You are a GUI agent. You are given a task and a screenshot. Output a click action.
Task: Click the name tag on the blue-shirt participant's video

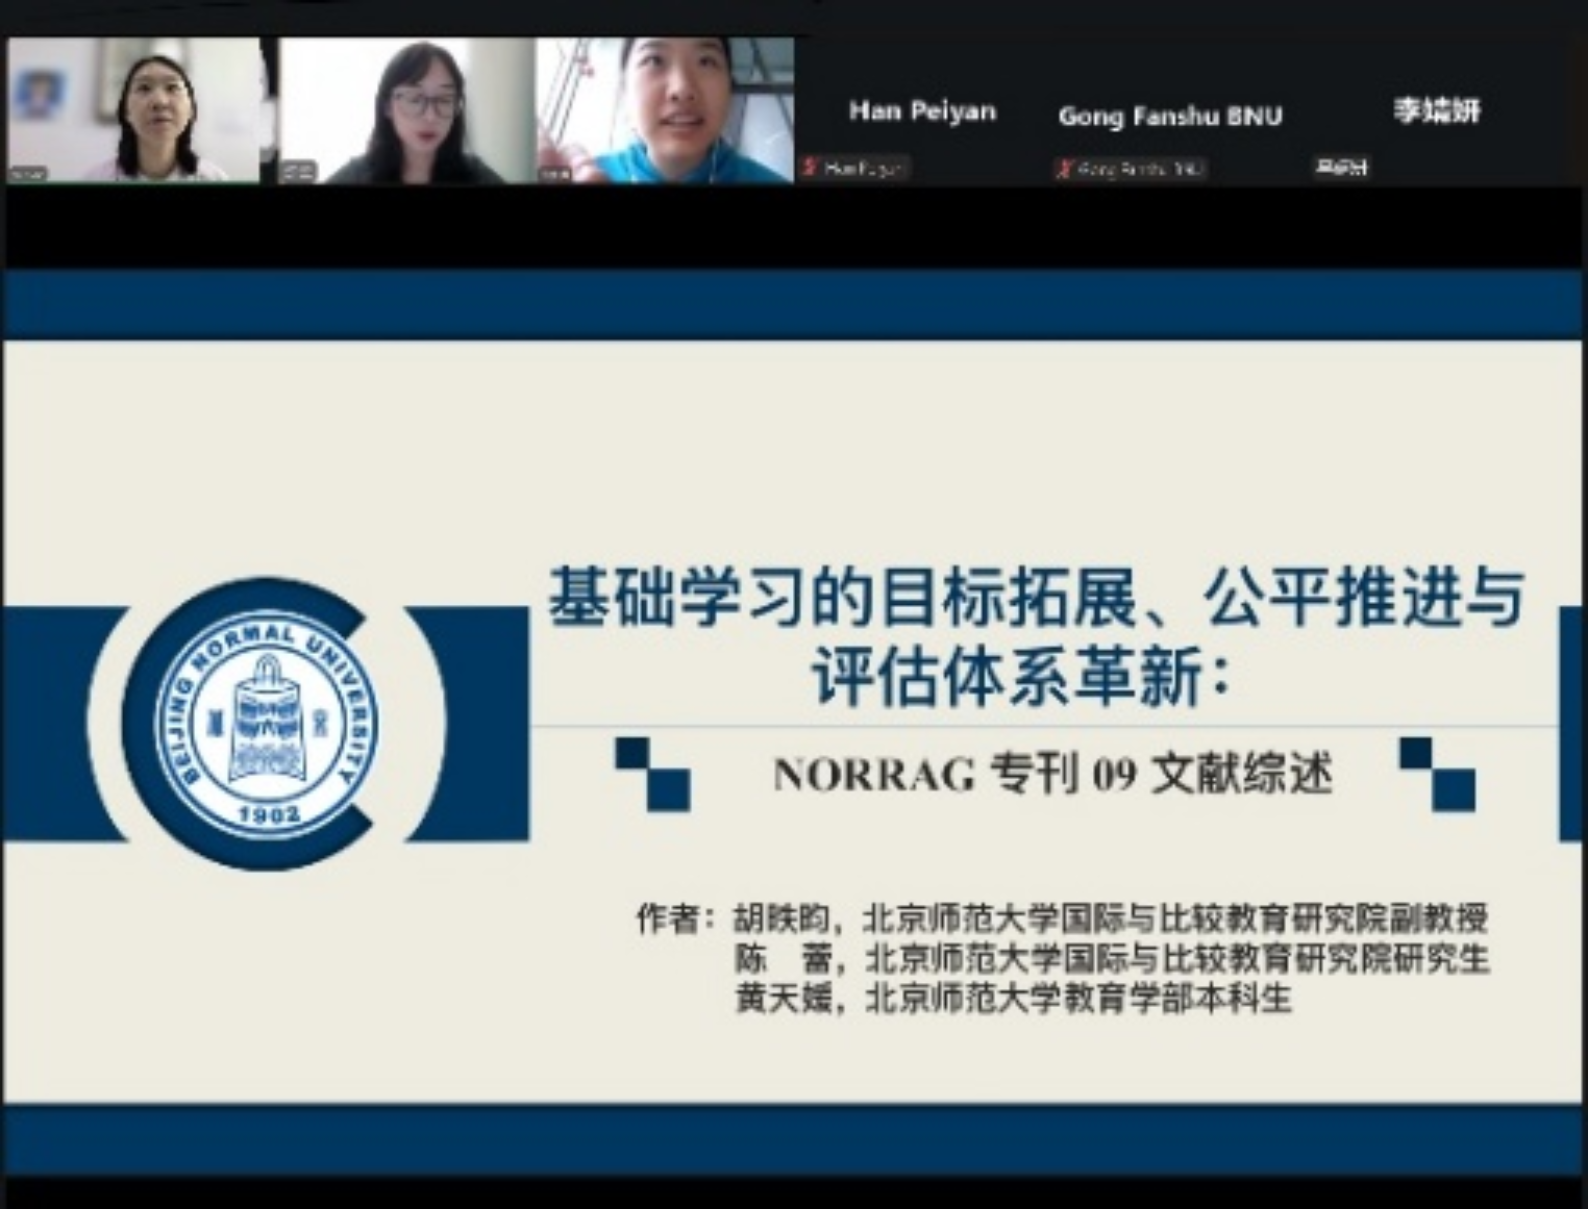coord(556,173)
